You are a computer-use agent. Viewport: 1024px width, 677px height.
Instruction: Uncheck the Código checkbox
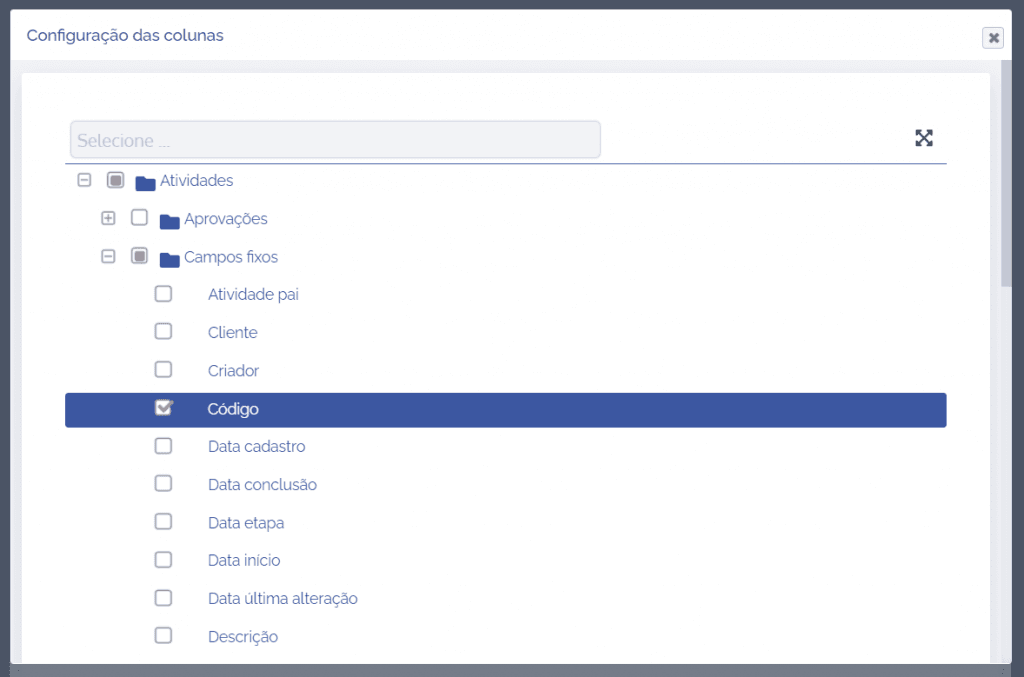pos(163,408)
